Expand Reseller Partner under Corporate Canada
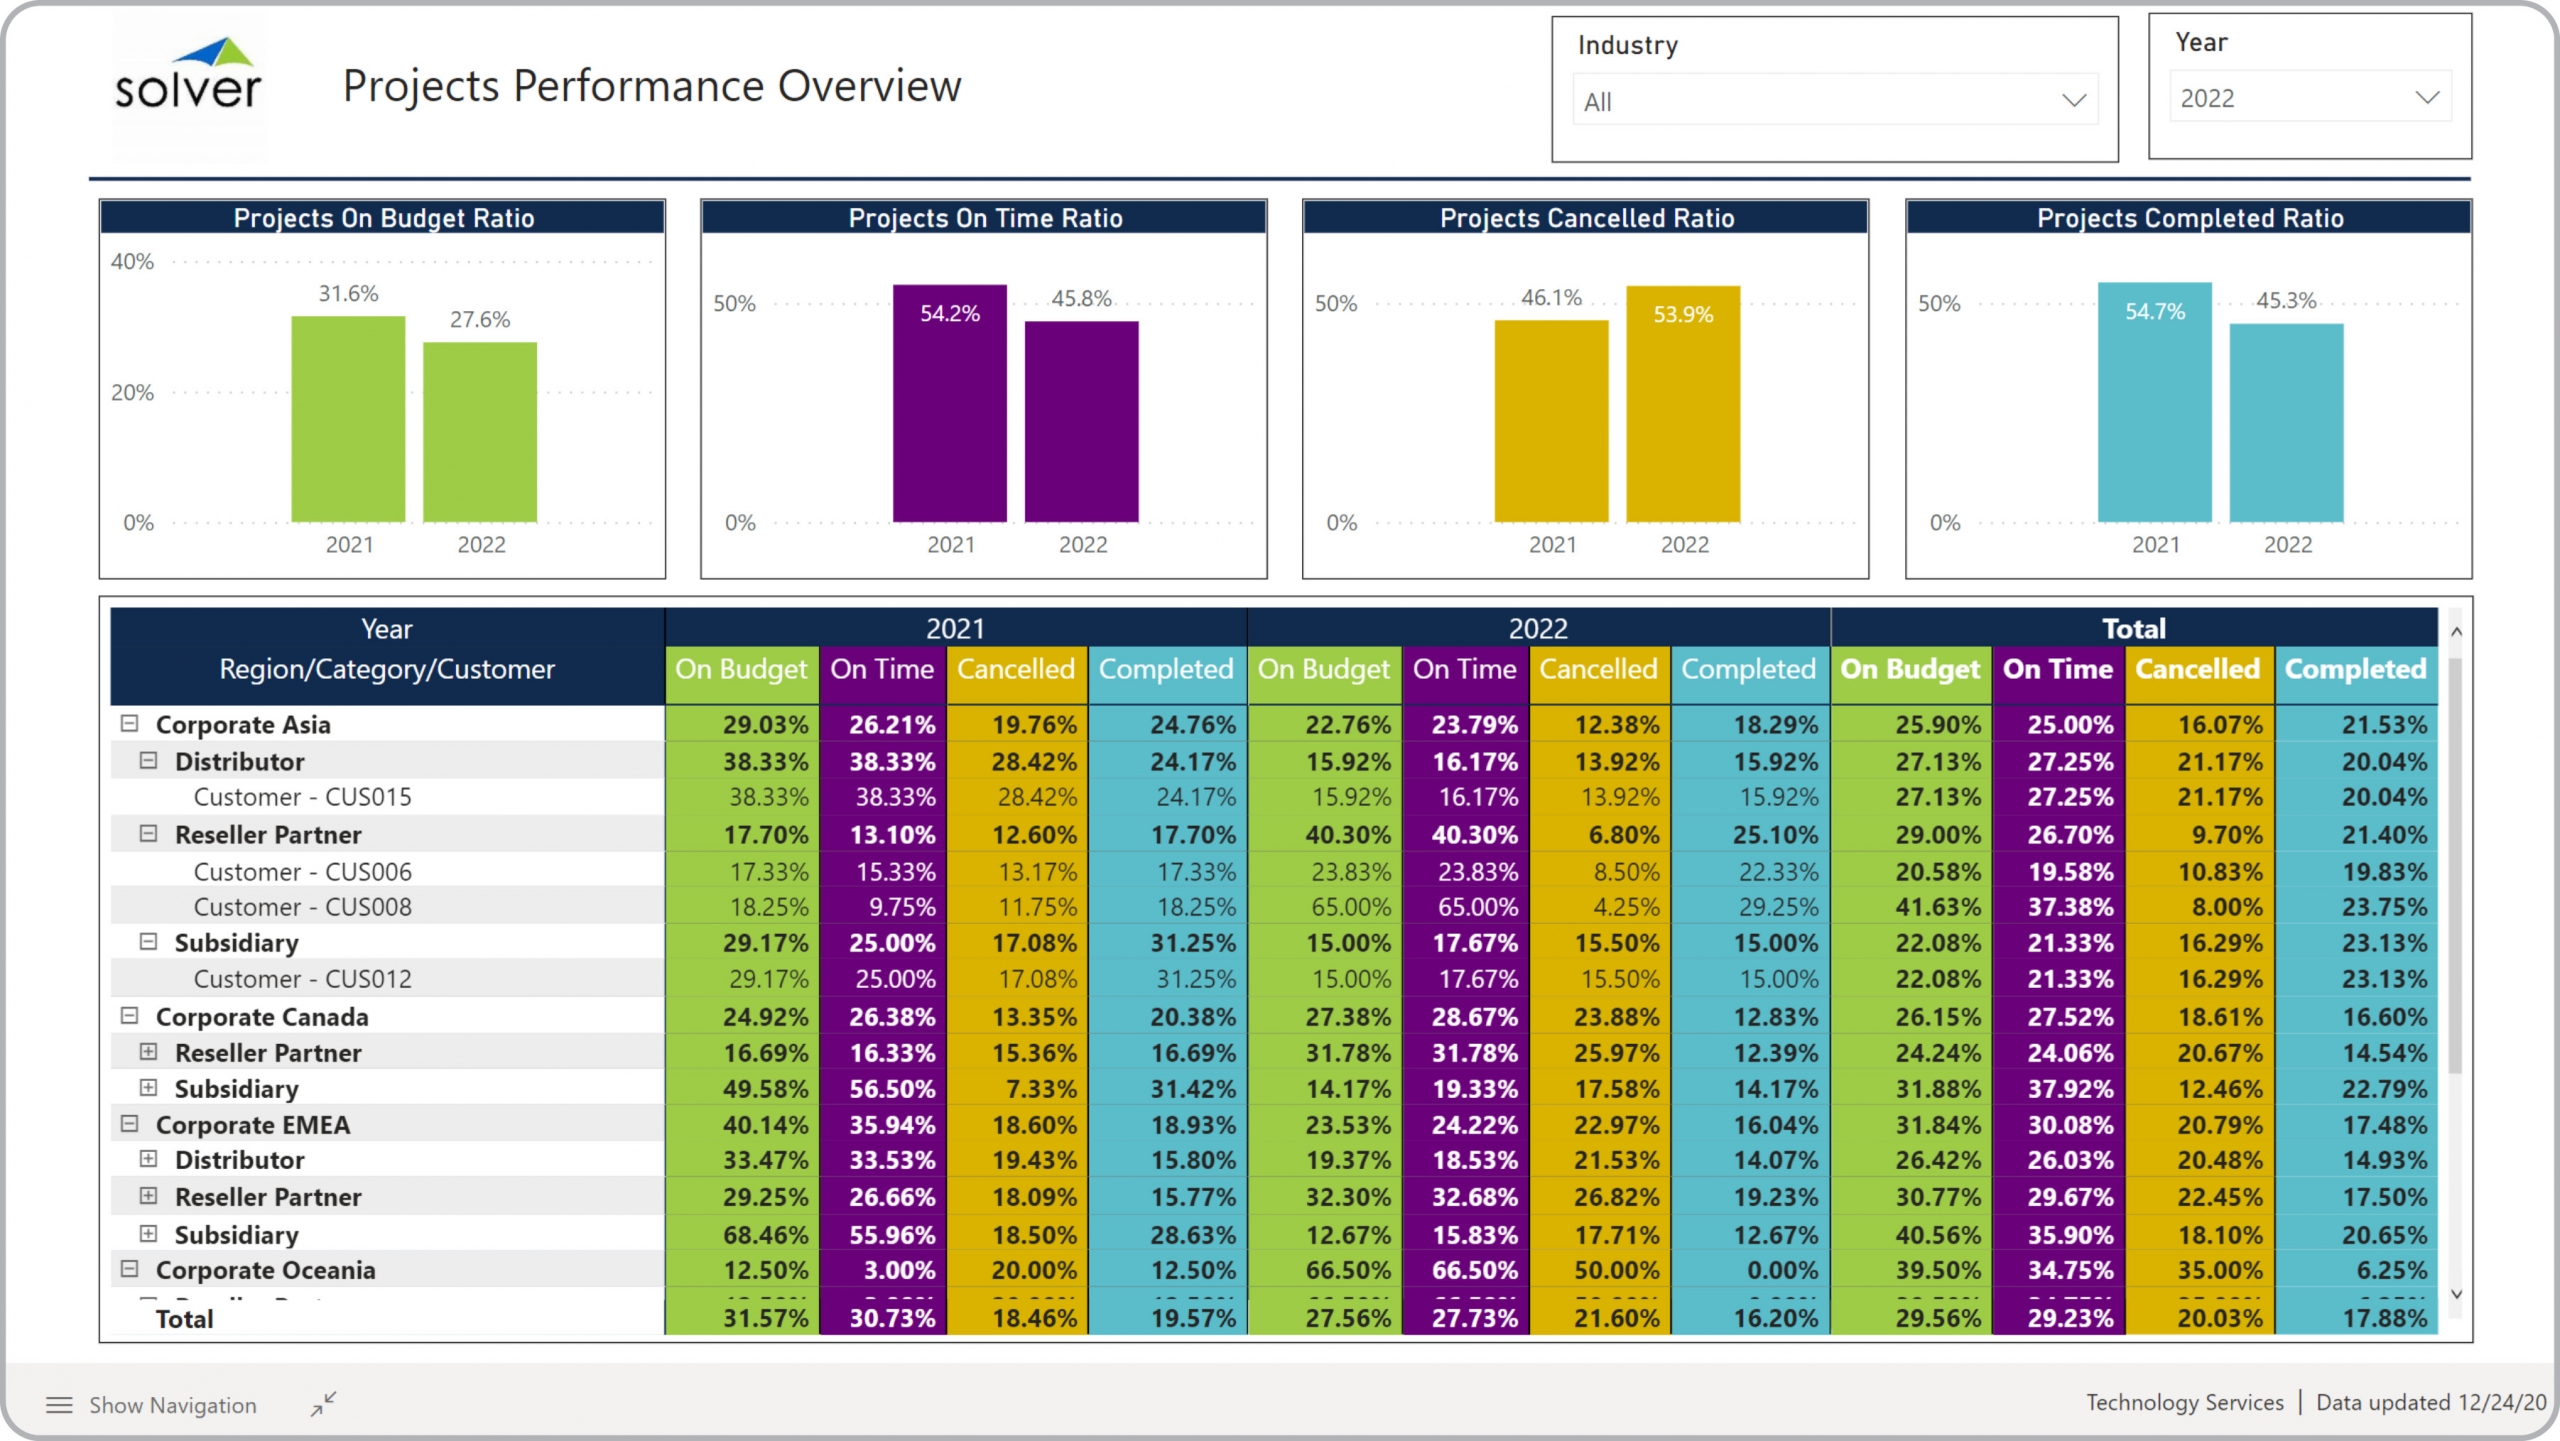Screen dimensions: 2560x1441 (148, 1052)
